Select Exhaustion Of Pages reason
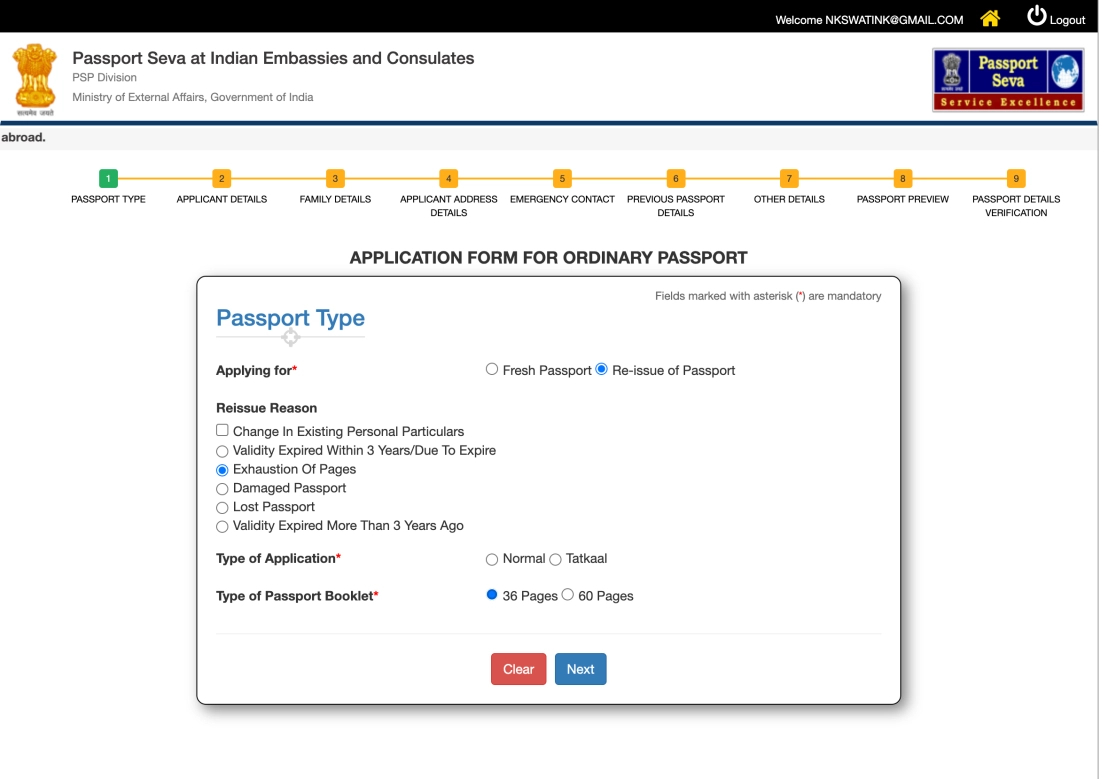 point(222,470)
